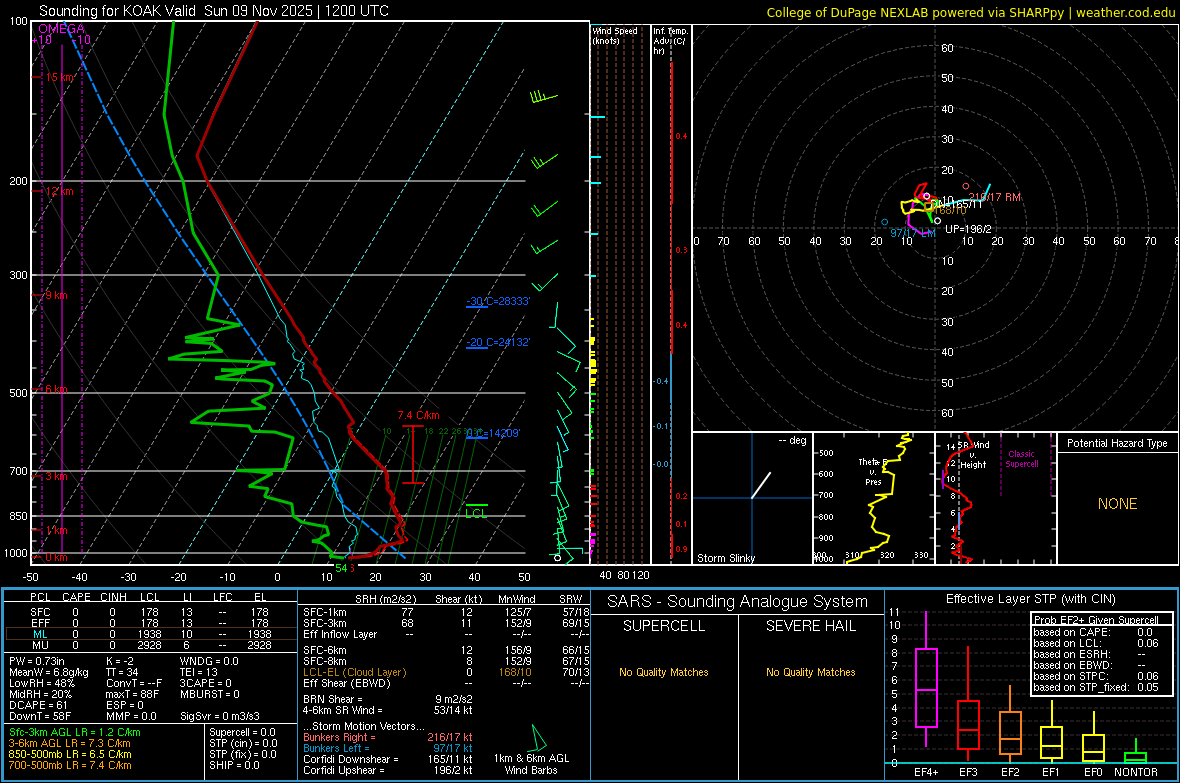Select the SFC parcel row

(151, 612)
